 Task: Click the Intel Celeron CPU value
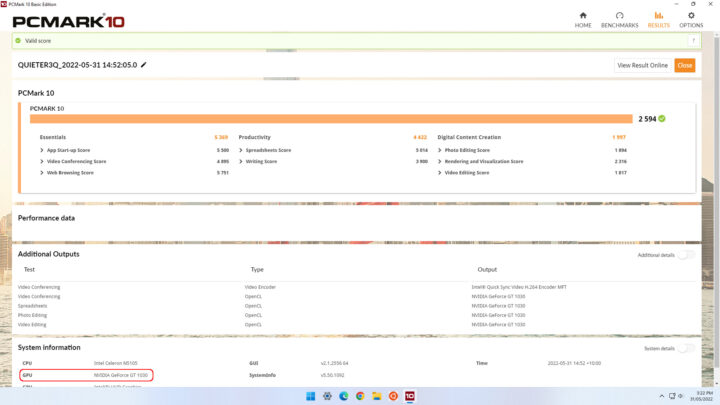point(116,363)
